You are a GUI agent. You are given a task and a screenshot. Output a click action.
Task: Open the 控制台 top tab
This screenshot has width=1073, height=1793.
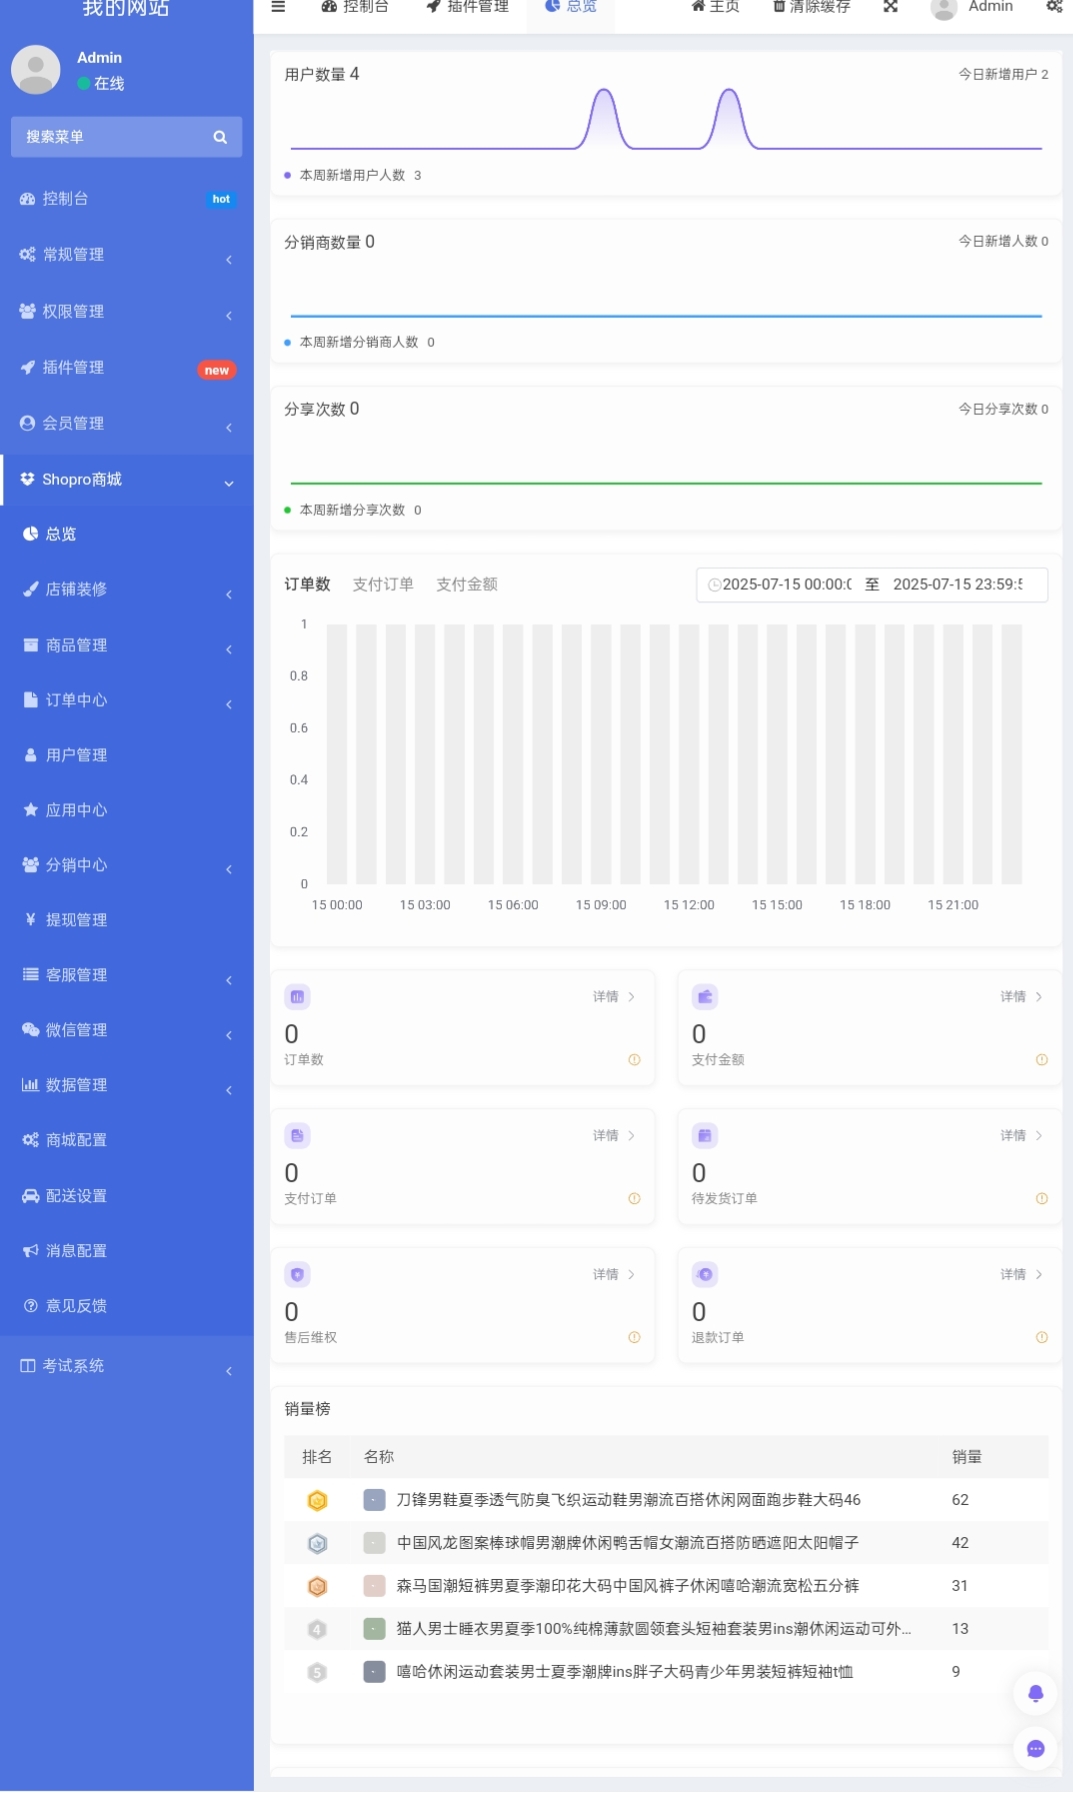[x=355, y=7]
